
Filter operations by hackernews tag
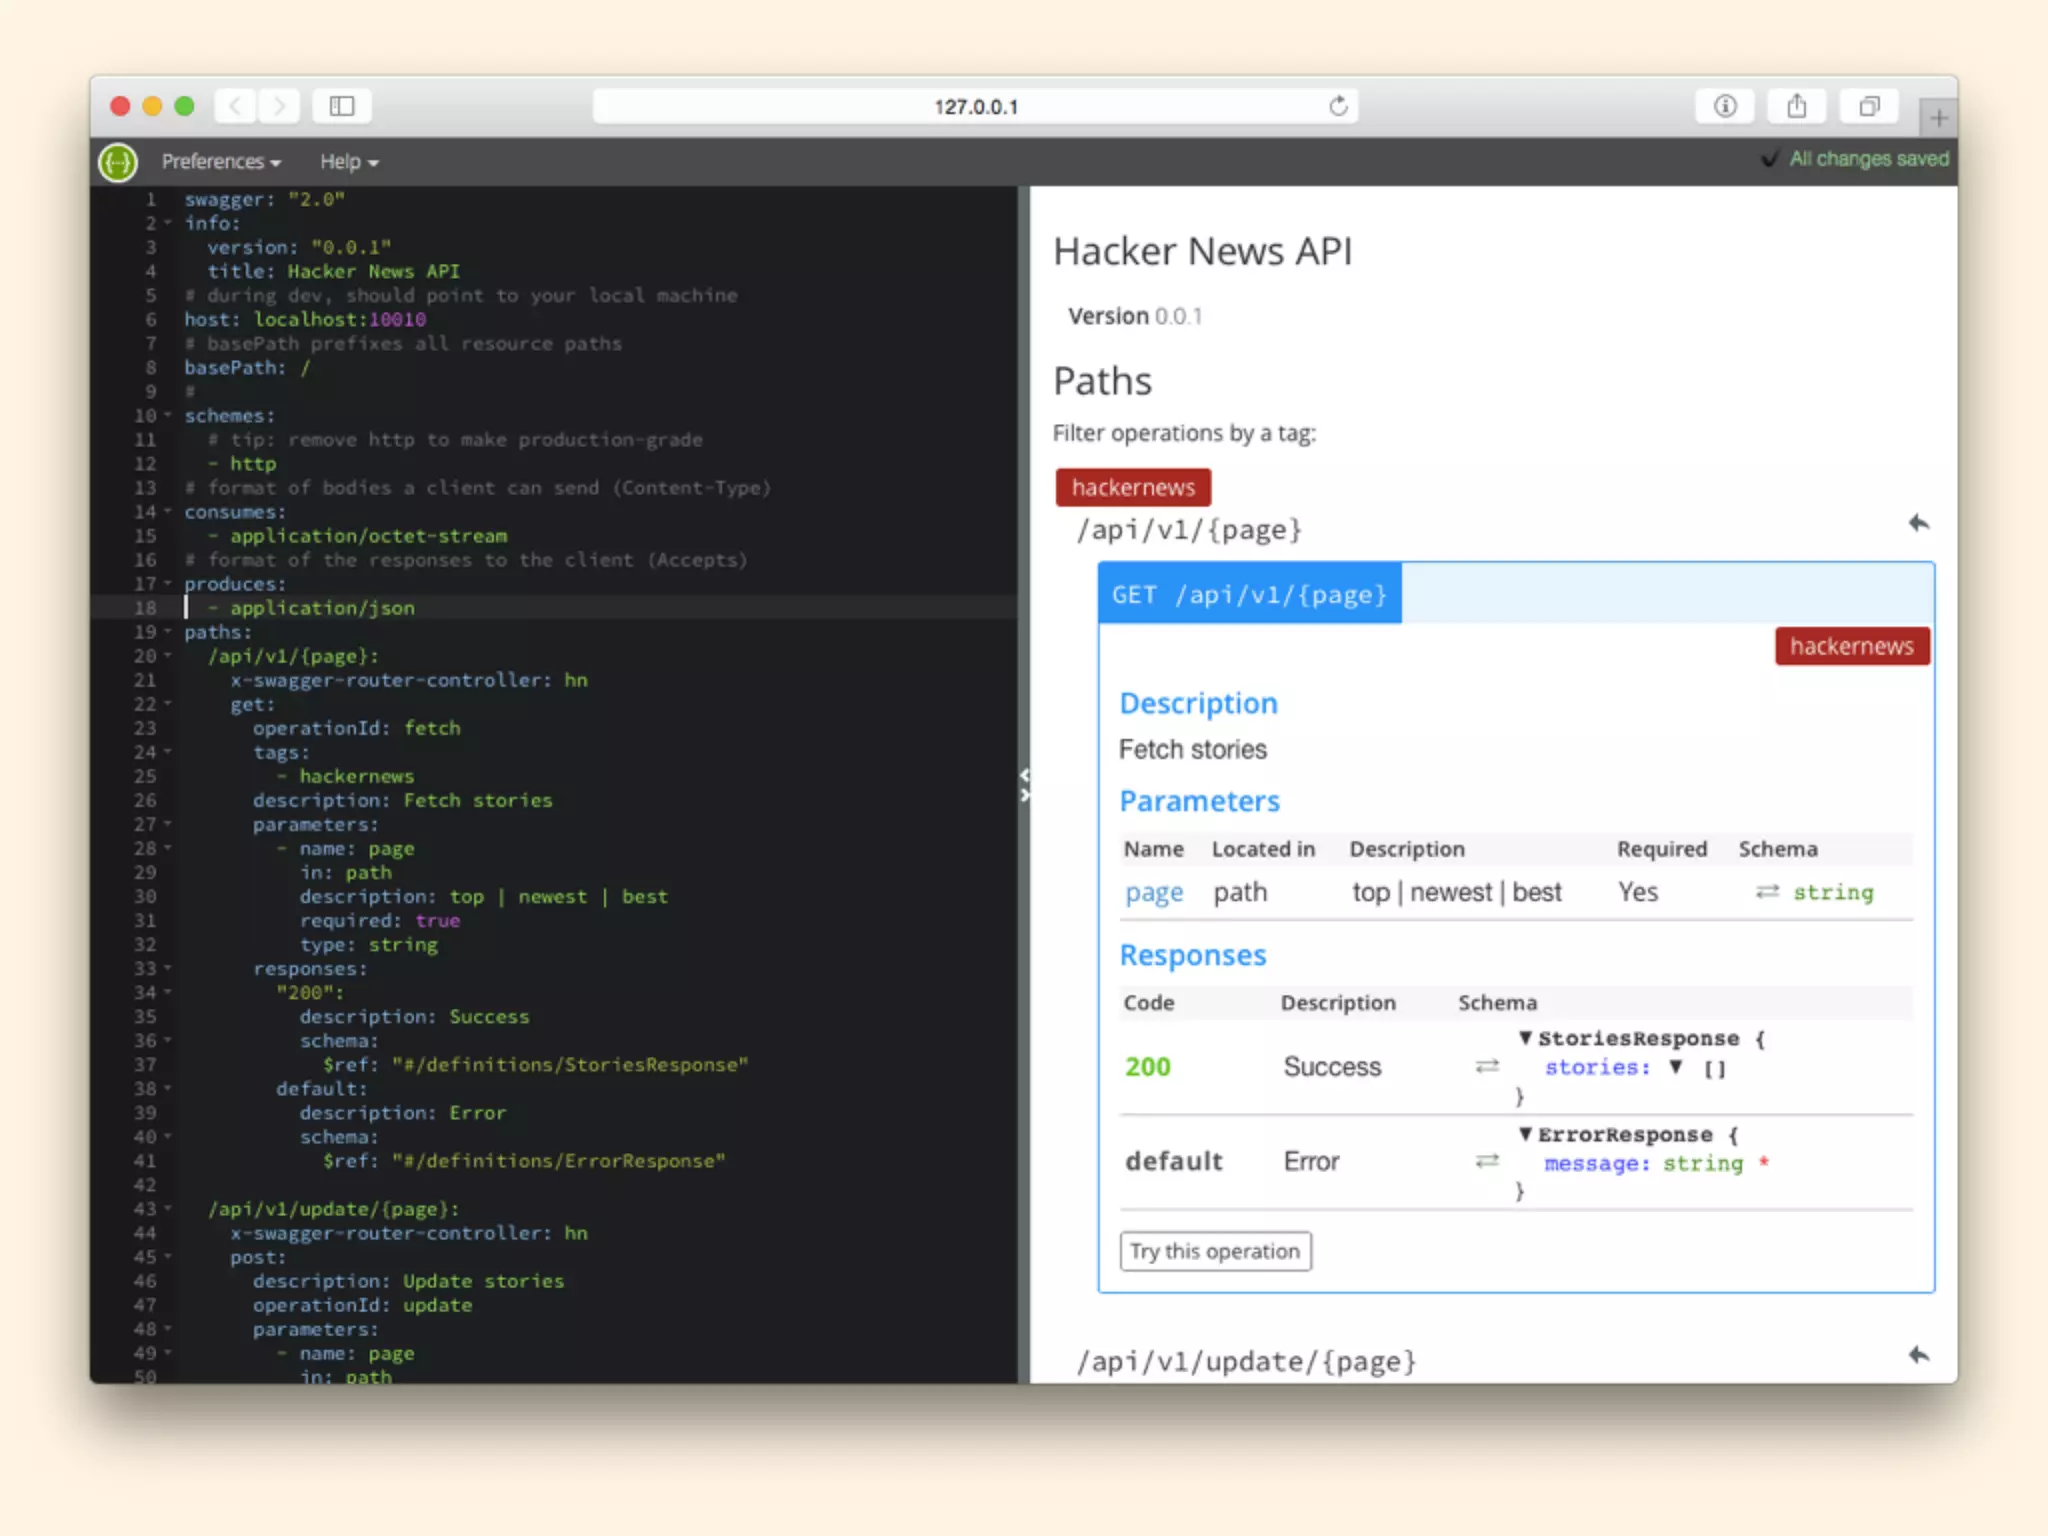1133,487
